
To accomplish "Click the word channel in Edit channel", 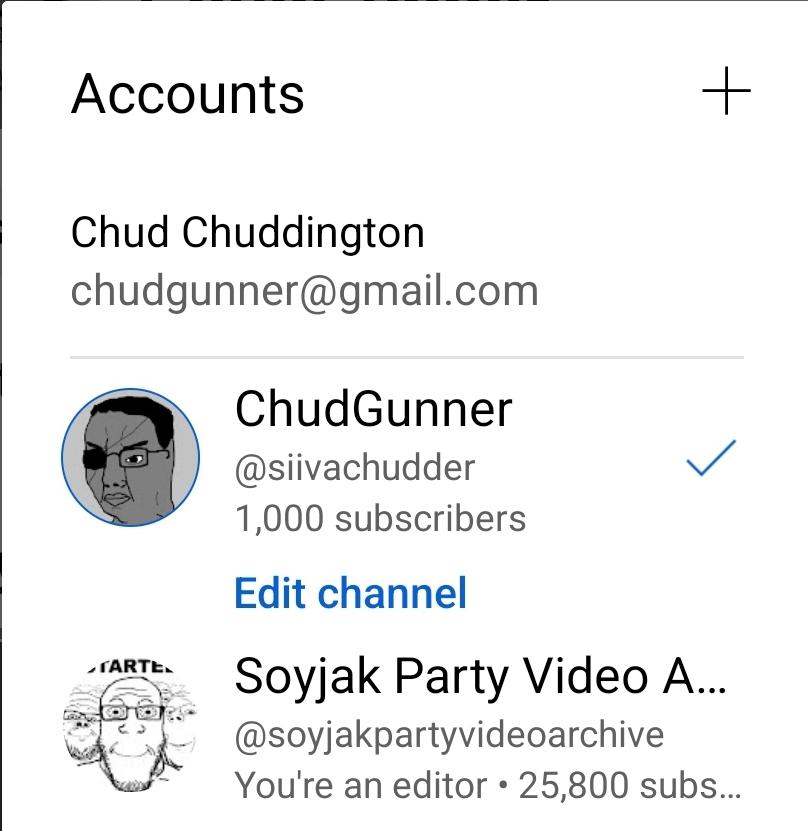I will coord(392,593).
